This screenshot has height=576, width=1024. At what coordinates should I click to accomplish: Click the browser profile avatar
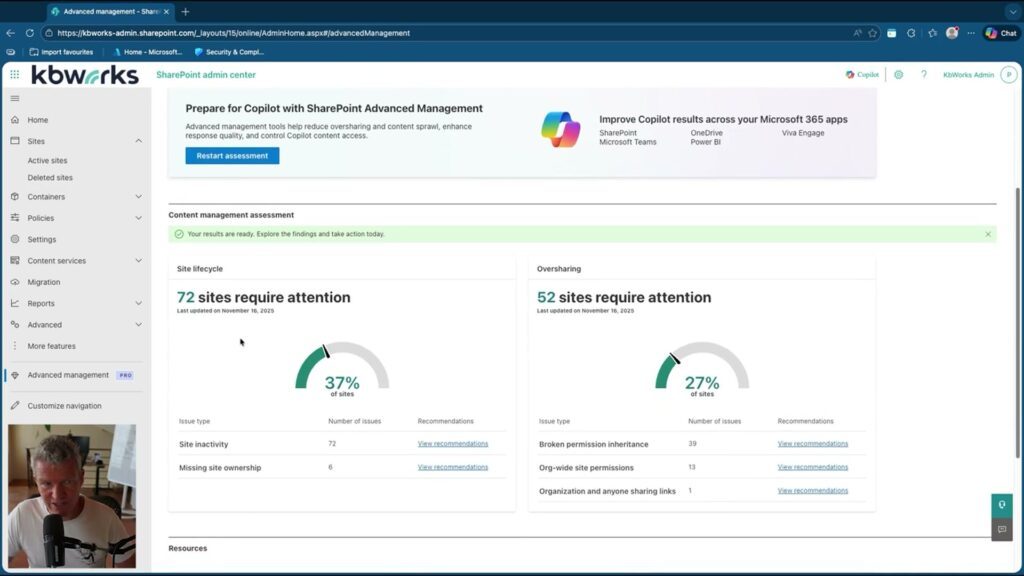[x=952, y=33]
